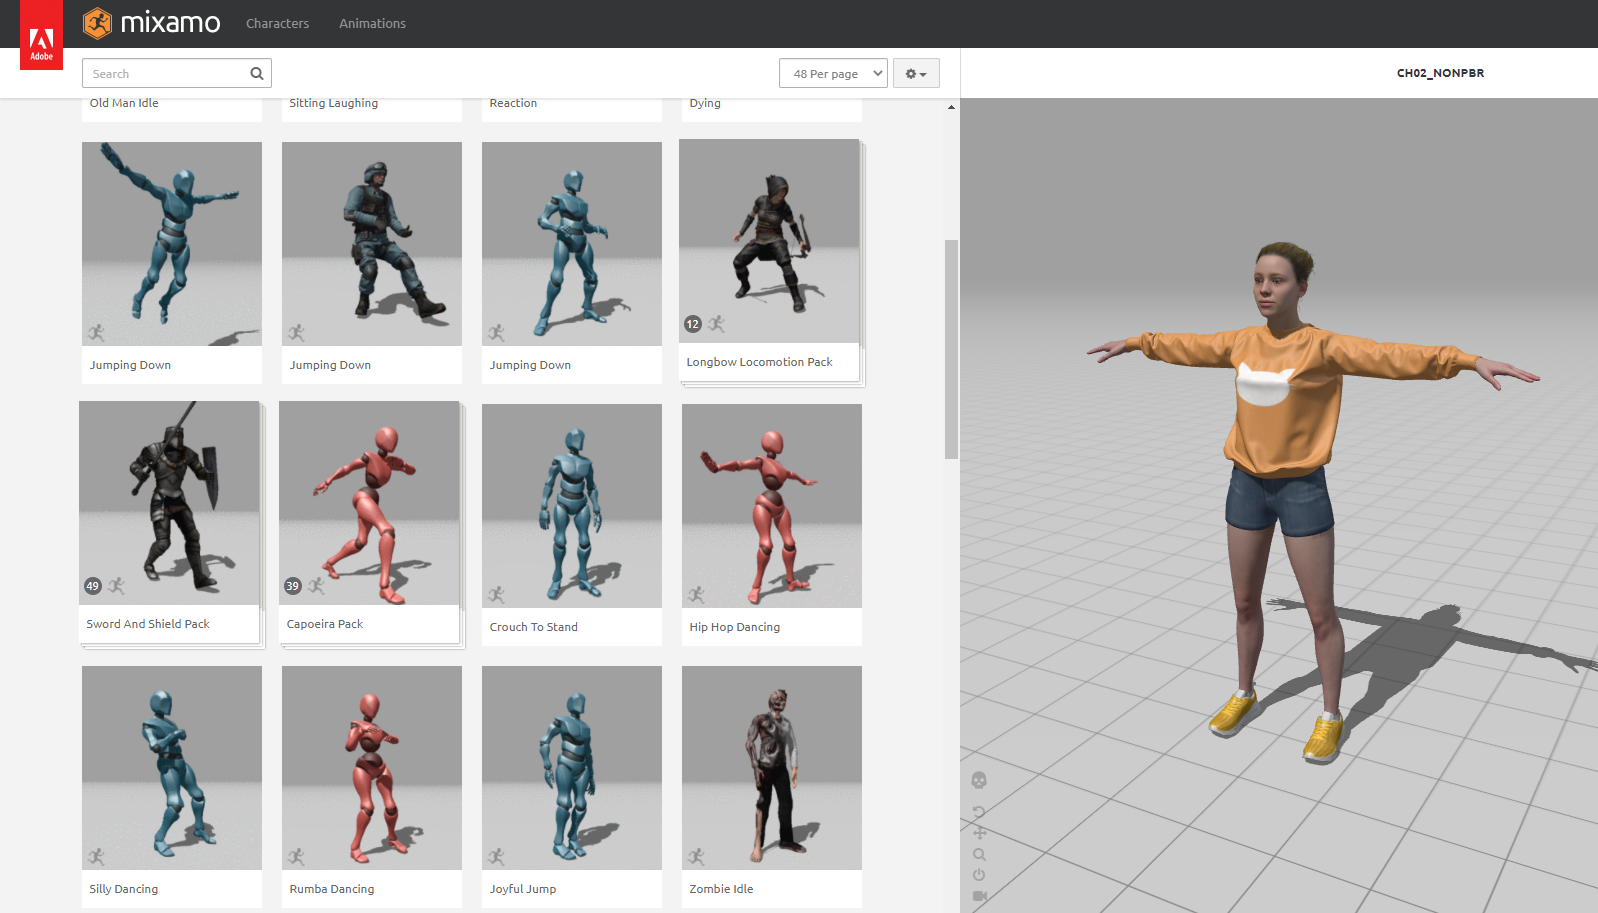Select the Longbow Locomotion Pack thumbnail
Viewport: 1598px width, 913px height.
pyautogui.click(x=769, y=241)
